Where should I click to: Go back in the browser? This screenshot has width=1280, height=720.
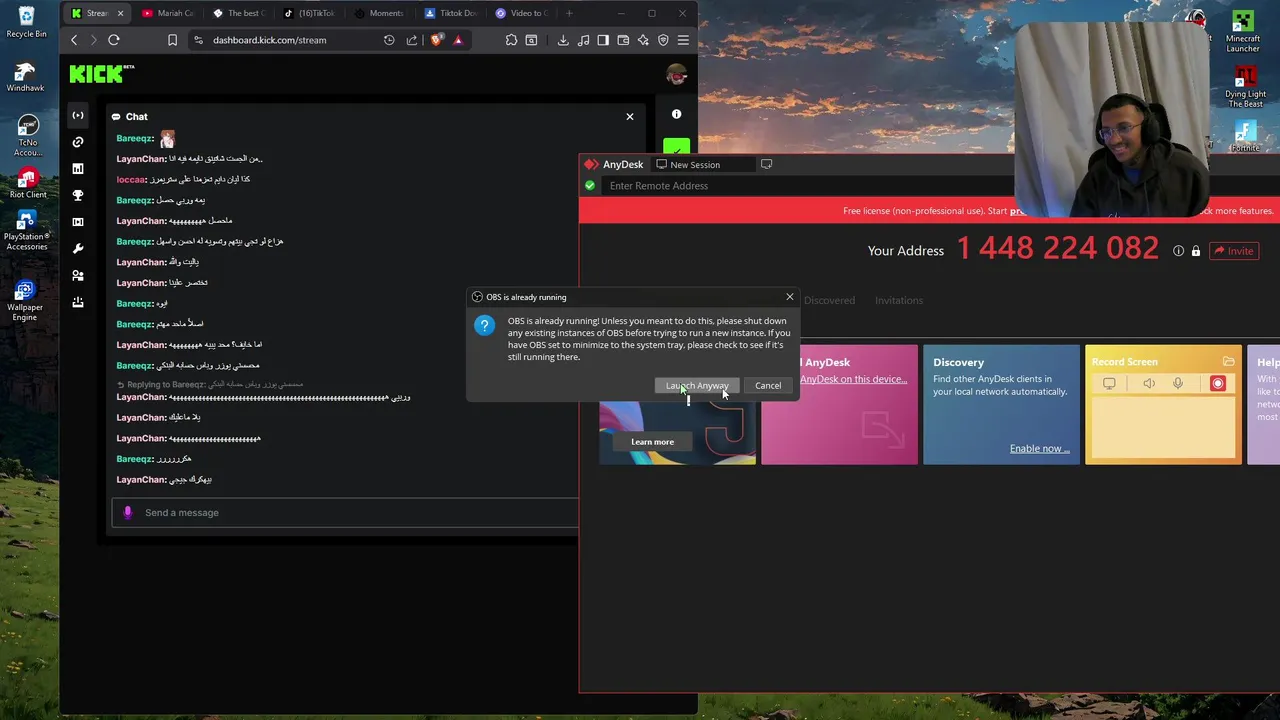(x=74, y=40)
